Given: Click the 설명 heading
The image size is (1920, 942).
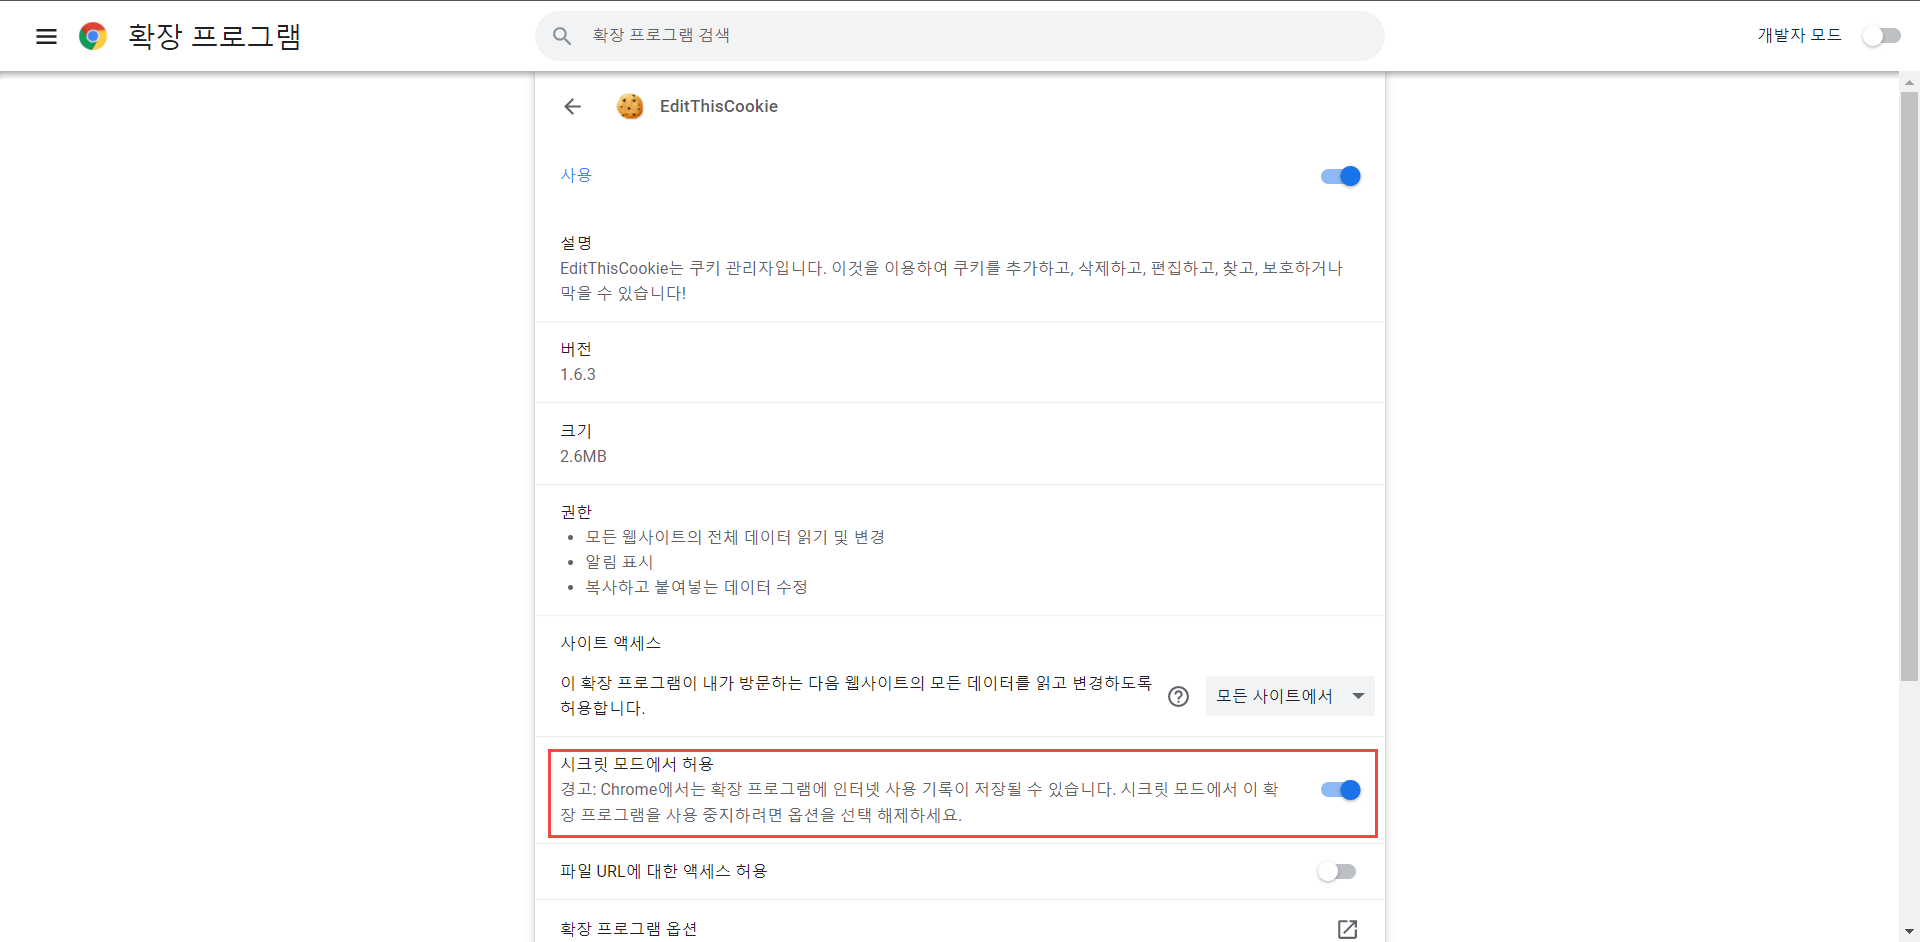Looking at the screenshot, I should click(x=576, y=243).
